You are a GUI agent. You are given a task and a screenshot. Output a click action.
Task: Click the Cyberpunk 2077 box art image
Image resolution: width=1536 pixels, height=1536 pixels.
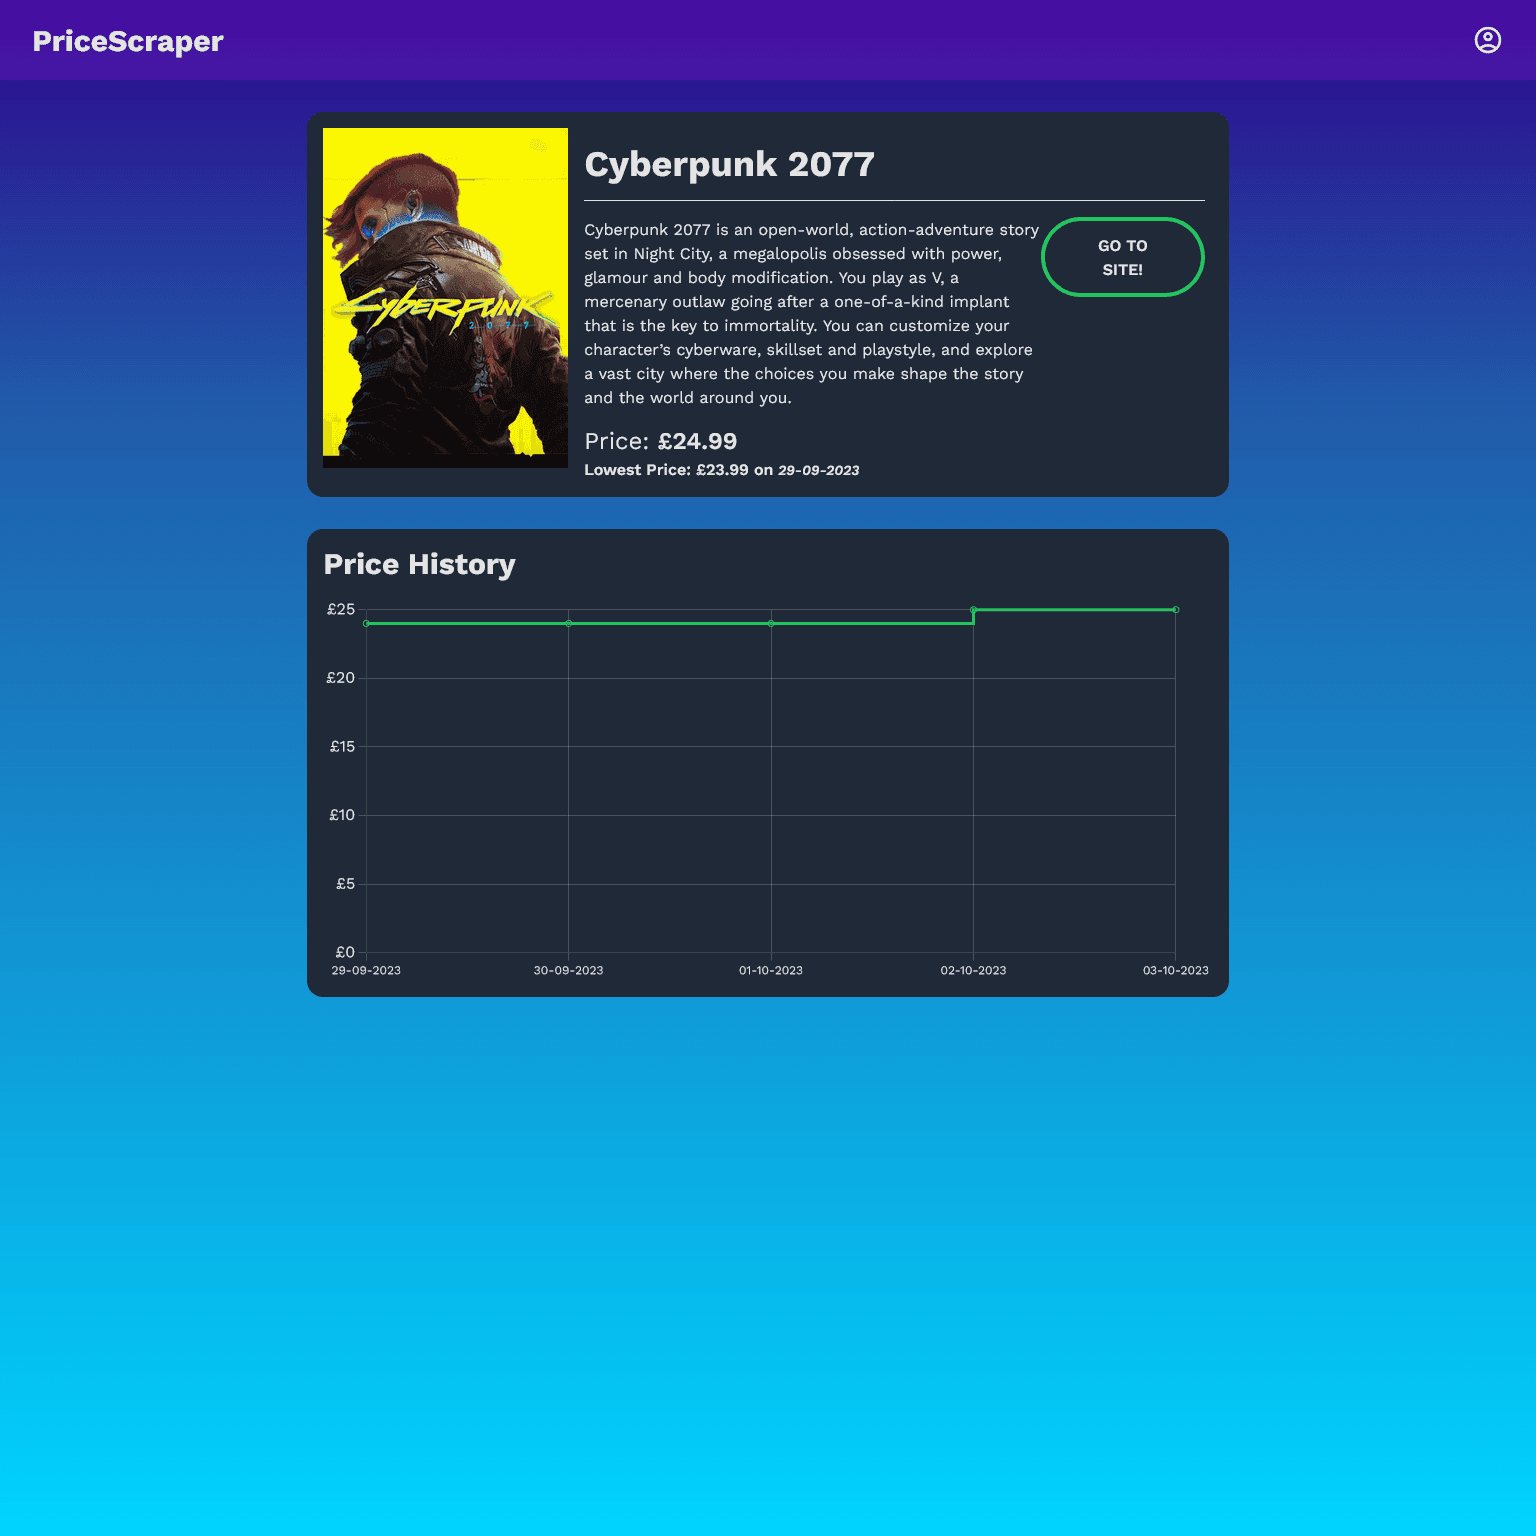click(x=445, y=297)
